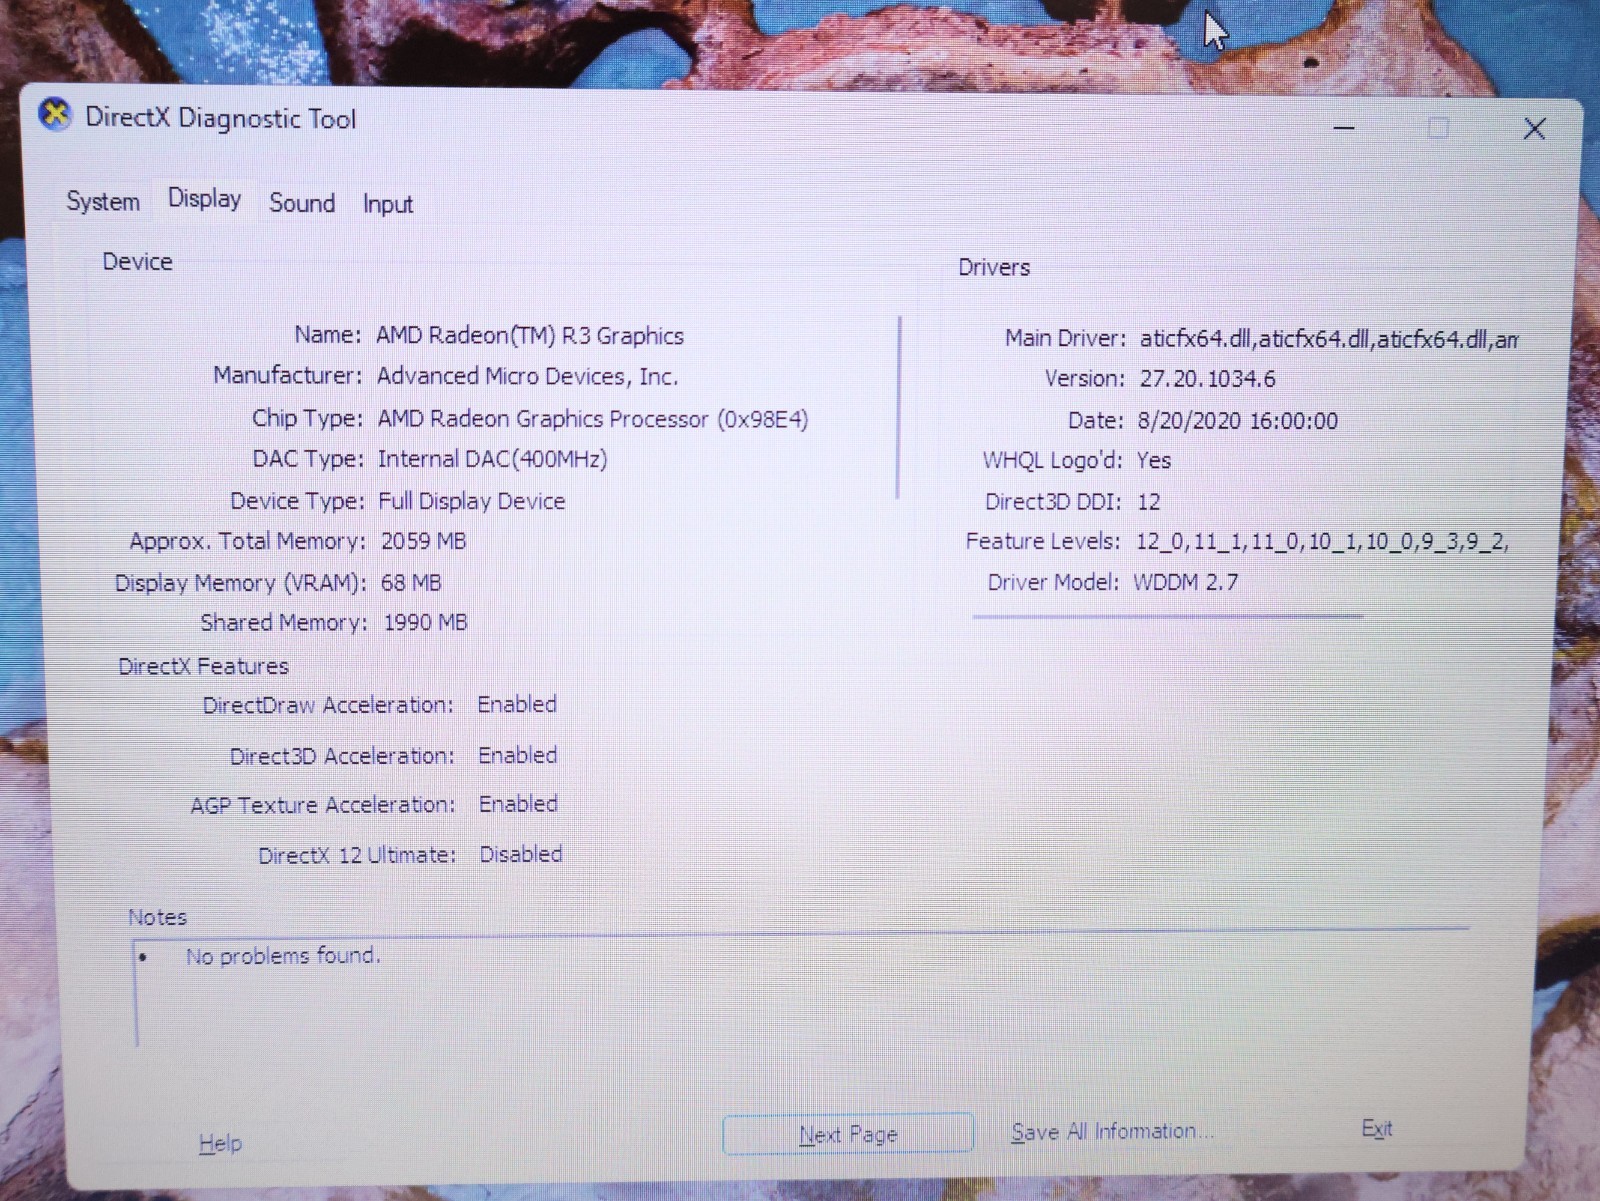Go to the Input tab
Viewport: 1600px width, 1201px height.
[388, 204]
